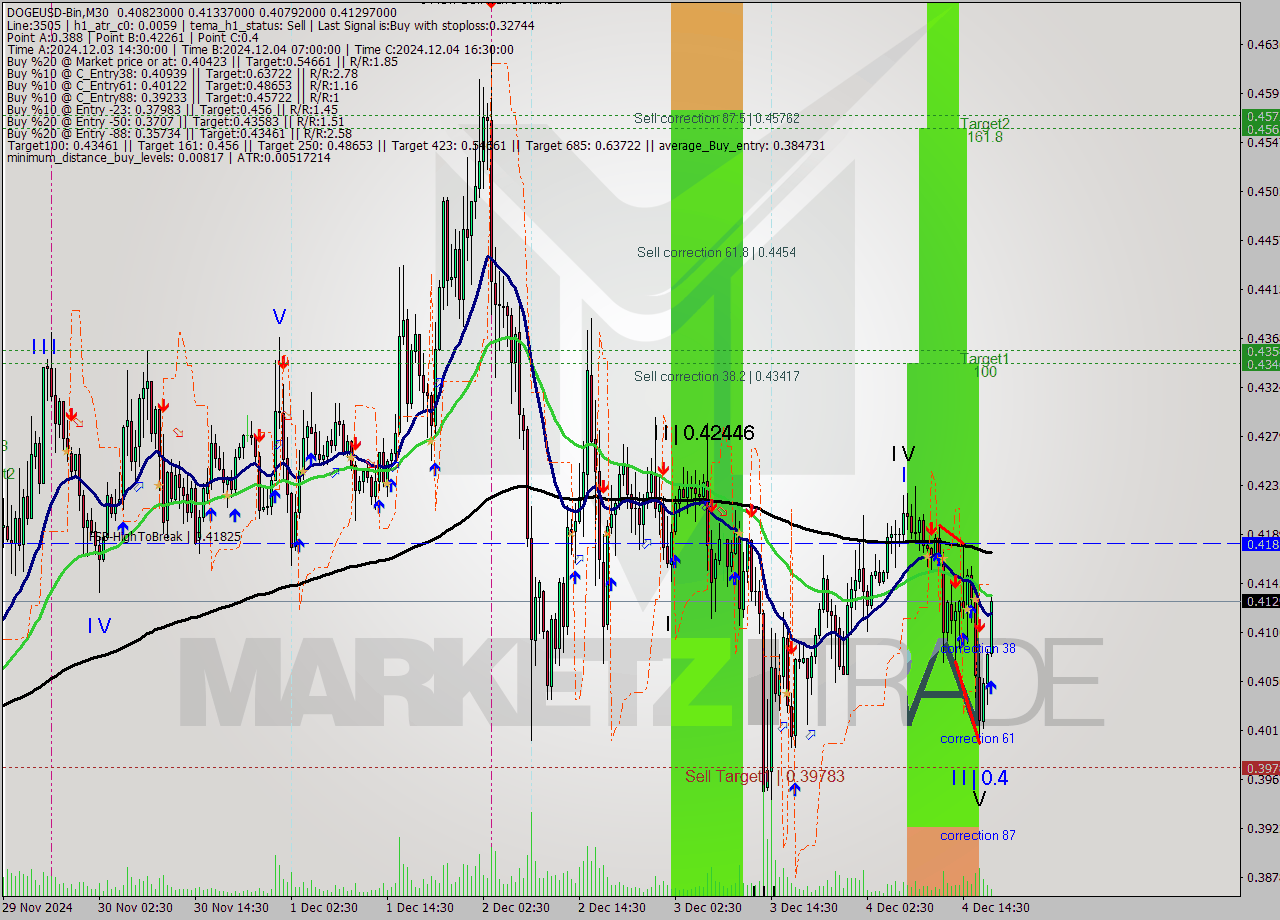Image resolution: width=1280 pixels, height=920 pixels.
Task: Click the 'correction 61' label
Action: point(977,738)
